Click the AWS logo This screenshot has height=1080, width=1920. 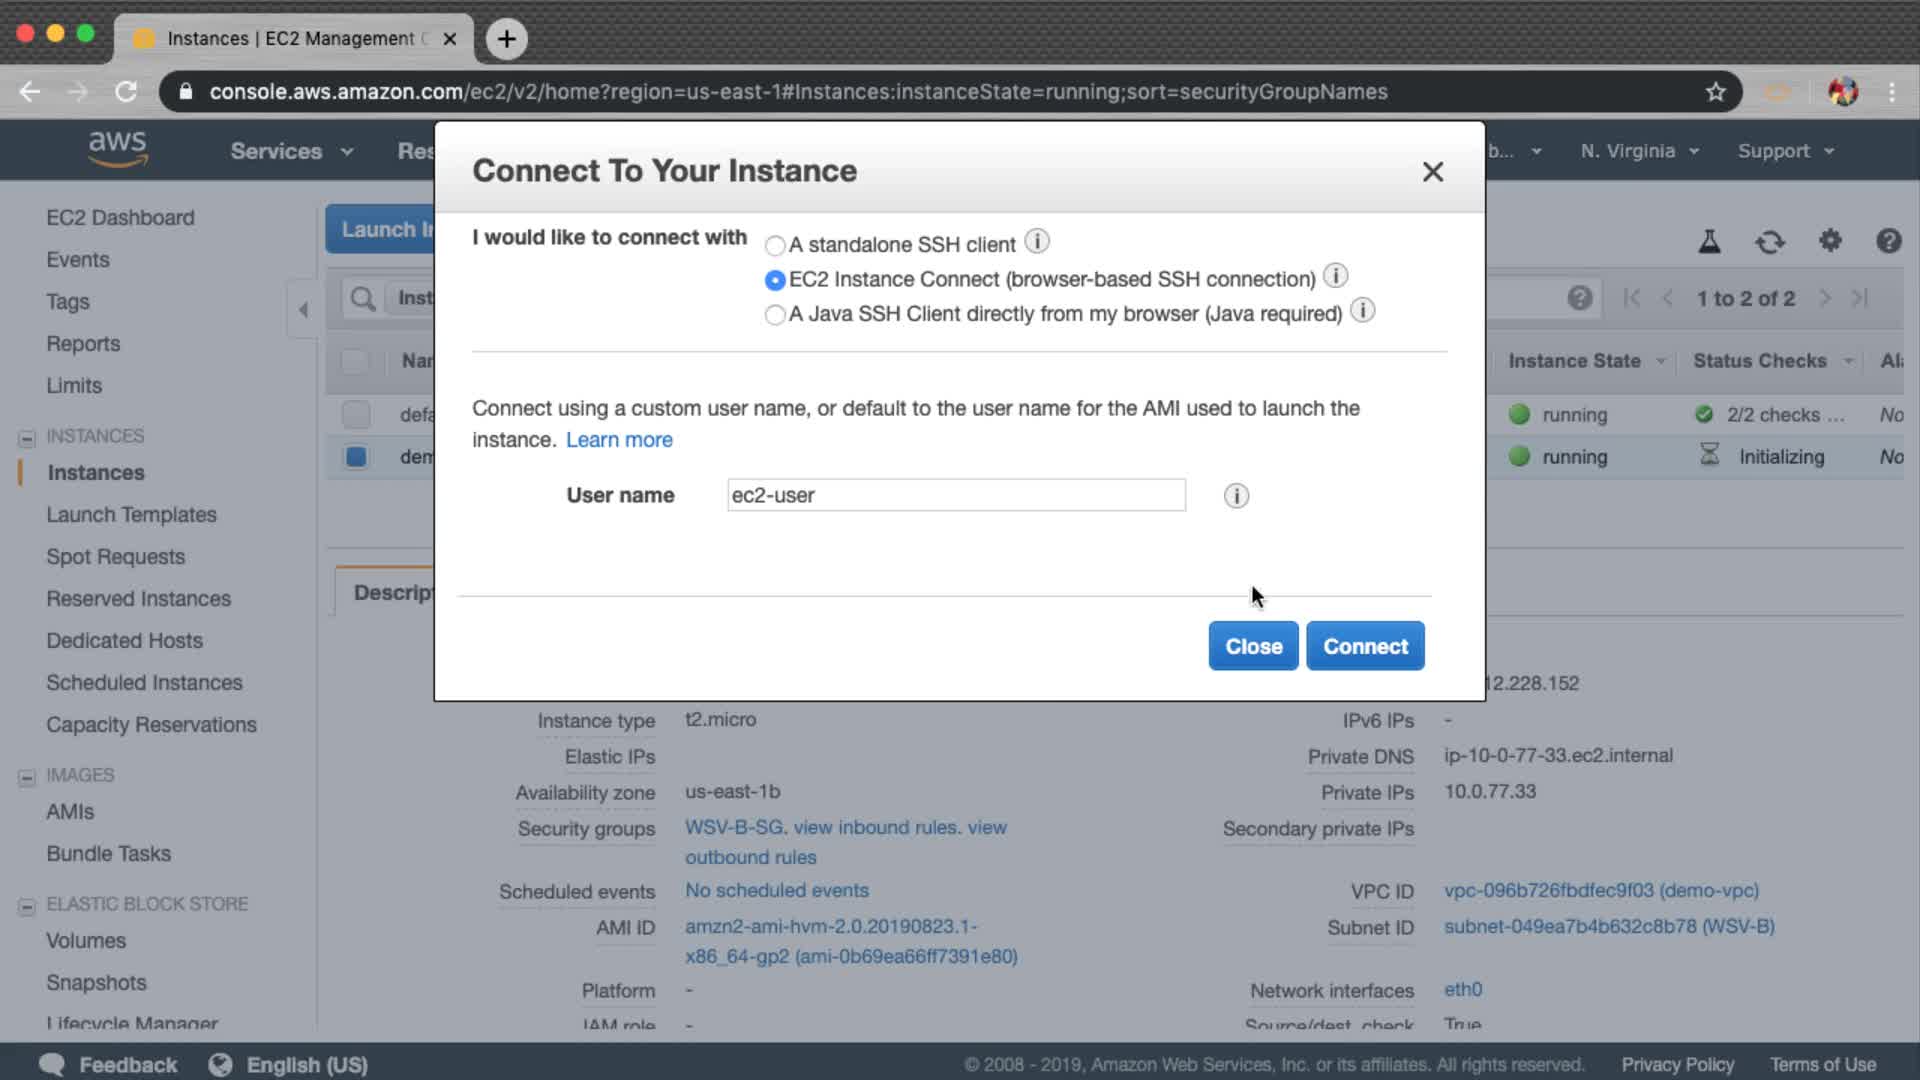click(117, 149)
